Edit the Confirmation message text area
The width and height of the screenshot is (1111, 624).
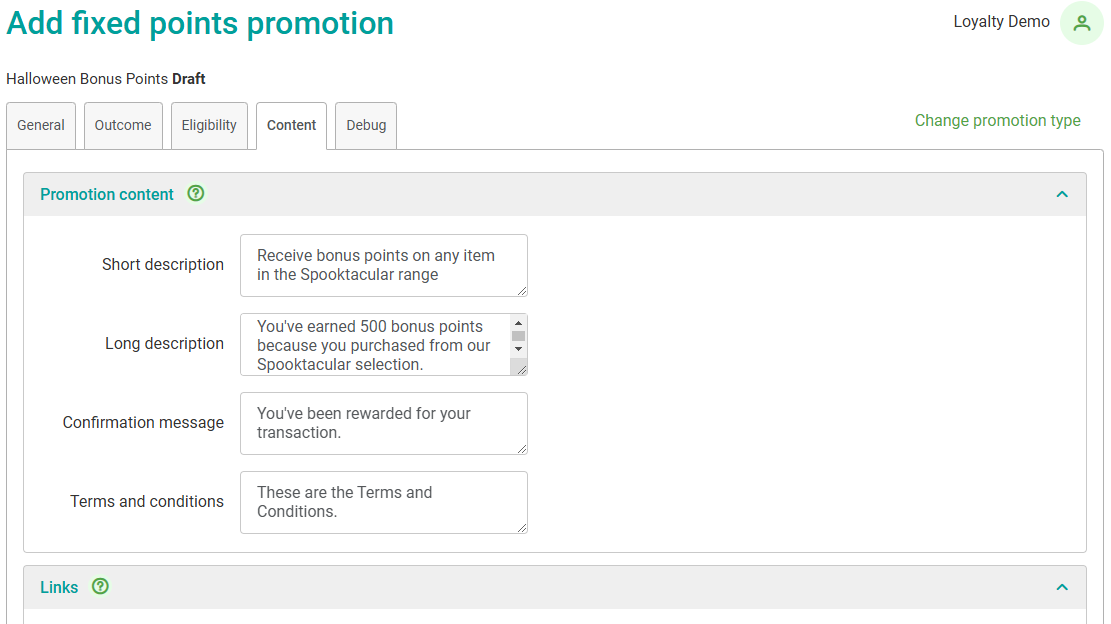(x=383, y=423)
